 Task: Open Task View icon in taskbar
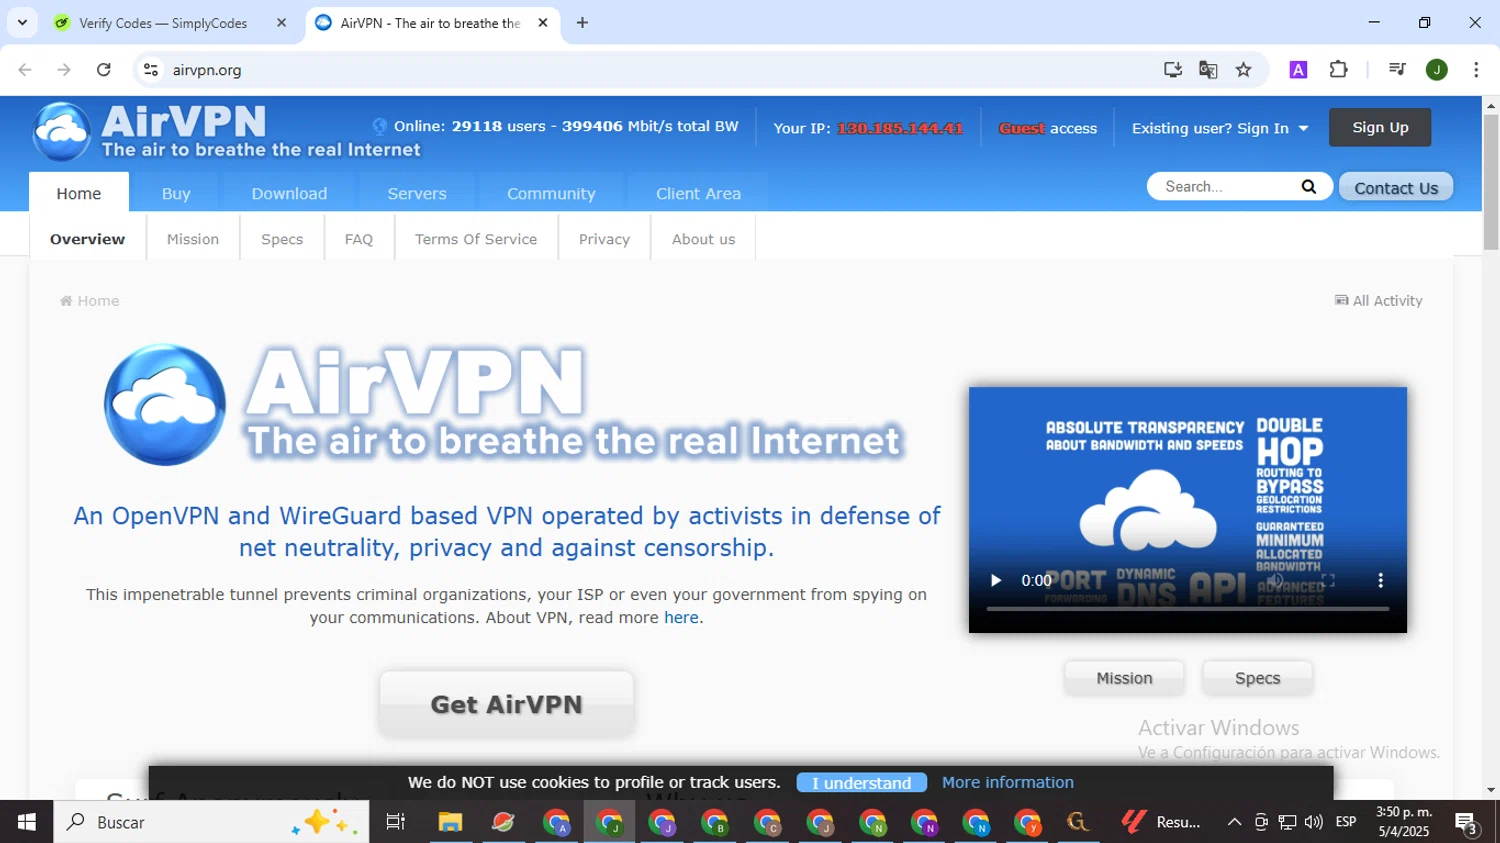pyautogui.click(x=396, y=822)
